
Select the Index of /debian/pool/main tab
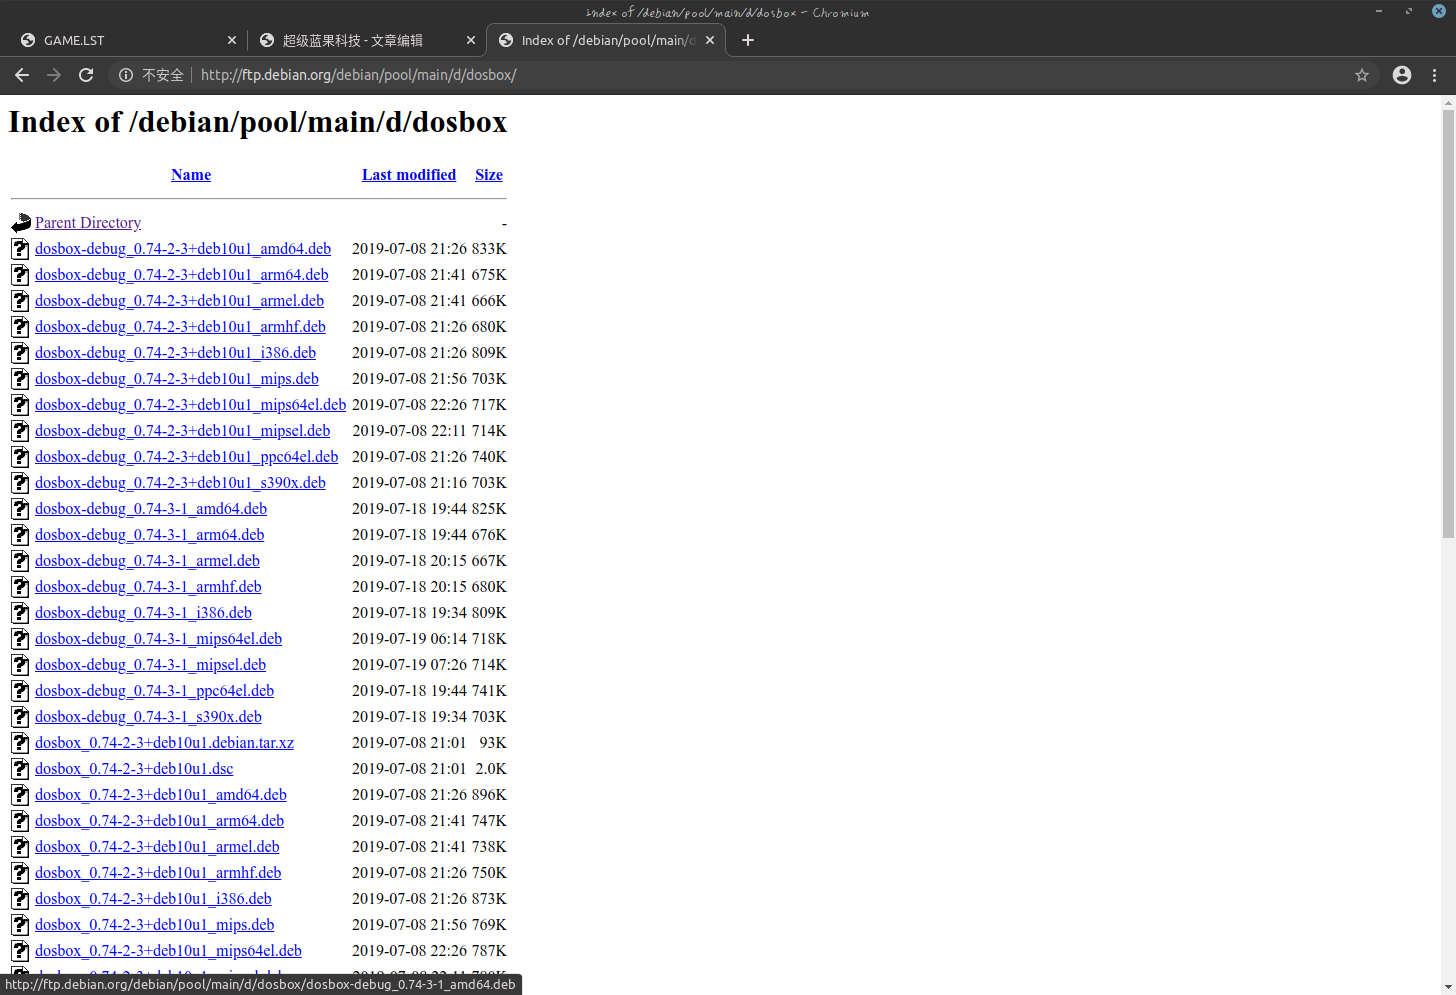(606, 40)
